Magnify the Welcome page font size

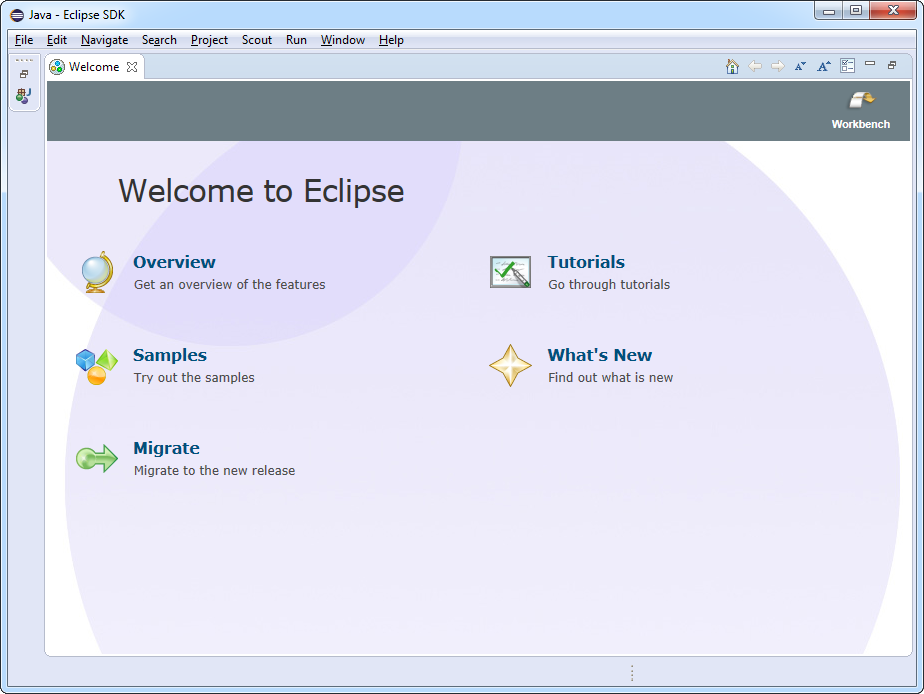coord(824,66)
